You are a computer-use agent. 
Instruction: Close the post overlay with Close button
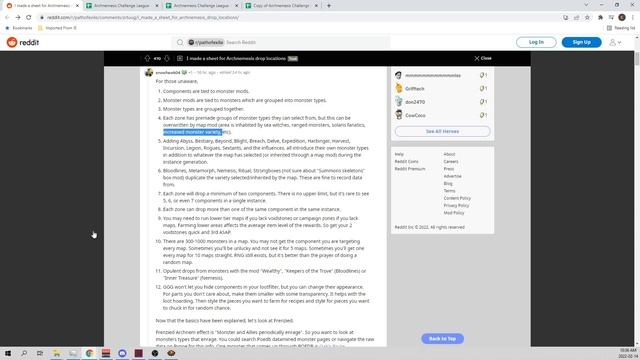483,58
